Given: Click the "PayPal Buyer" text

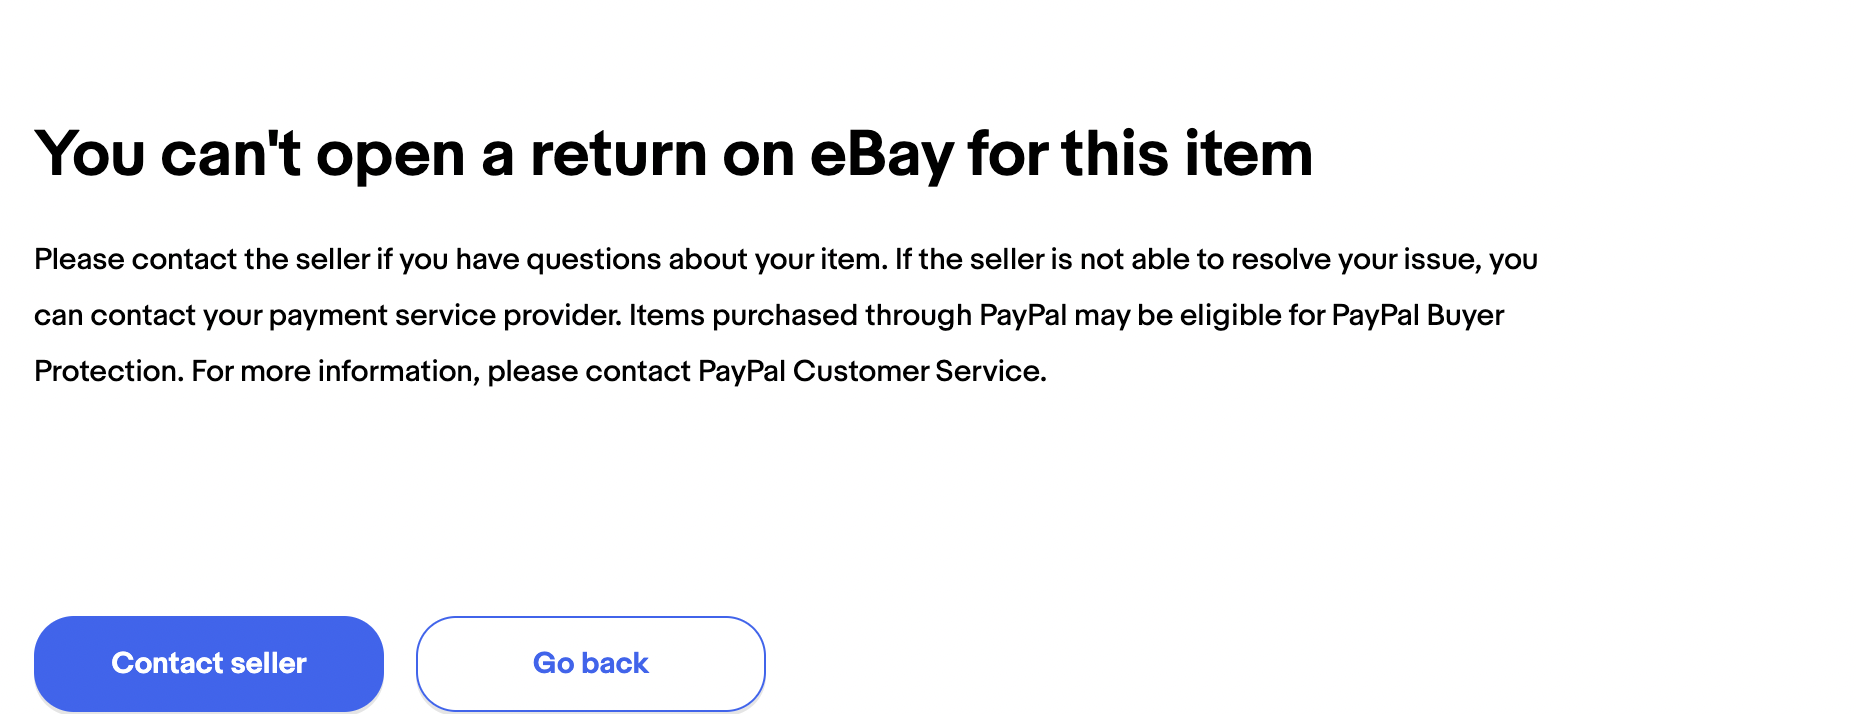Looking at the screenshot, I should (1417, 316).
